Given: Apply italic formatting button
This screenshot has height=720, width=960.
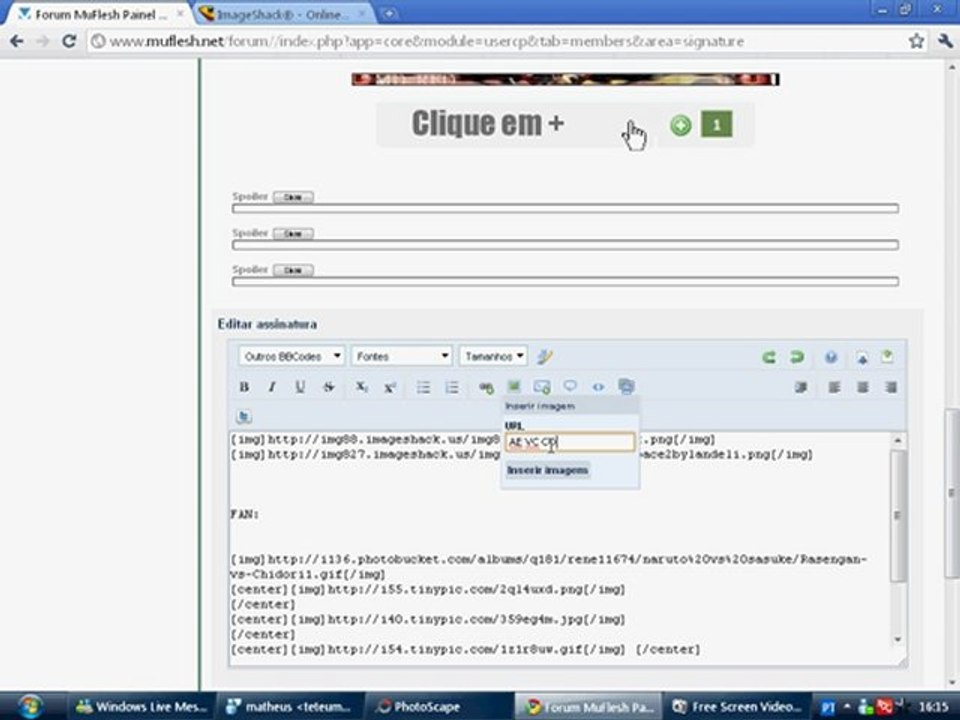Looking at the screenshot, I should [272, 387].
